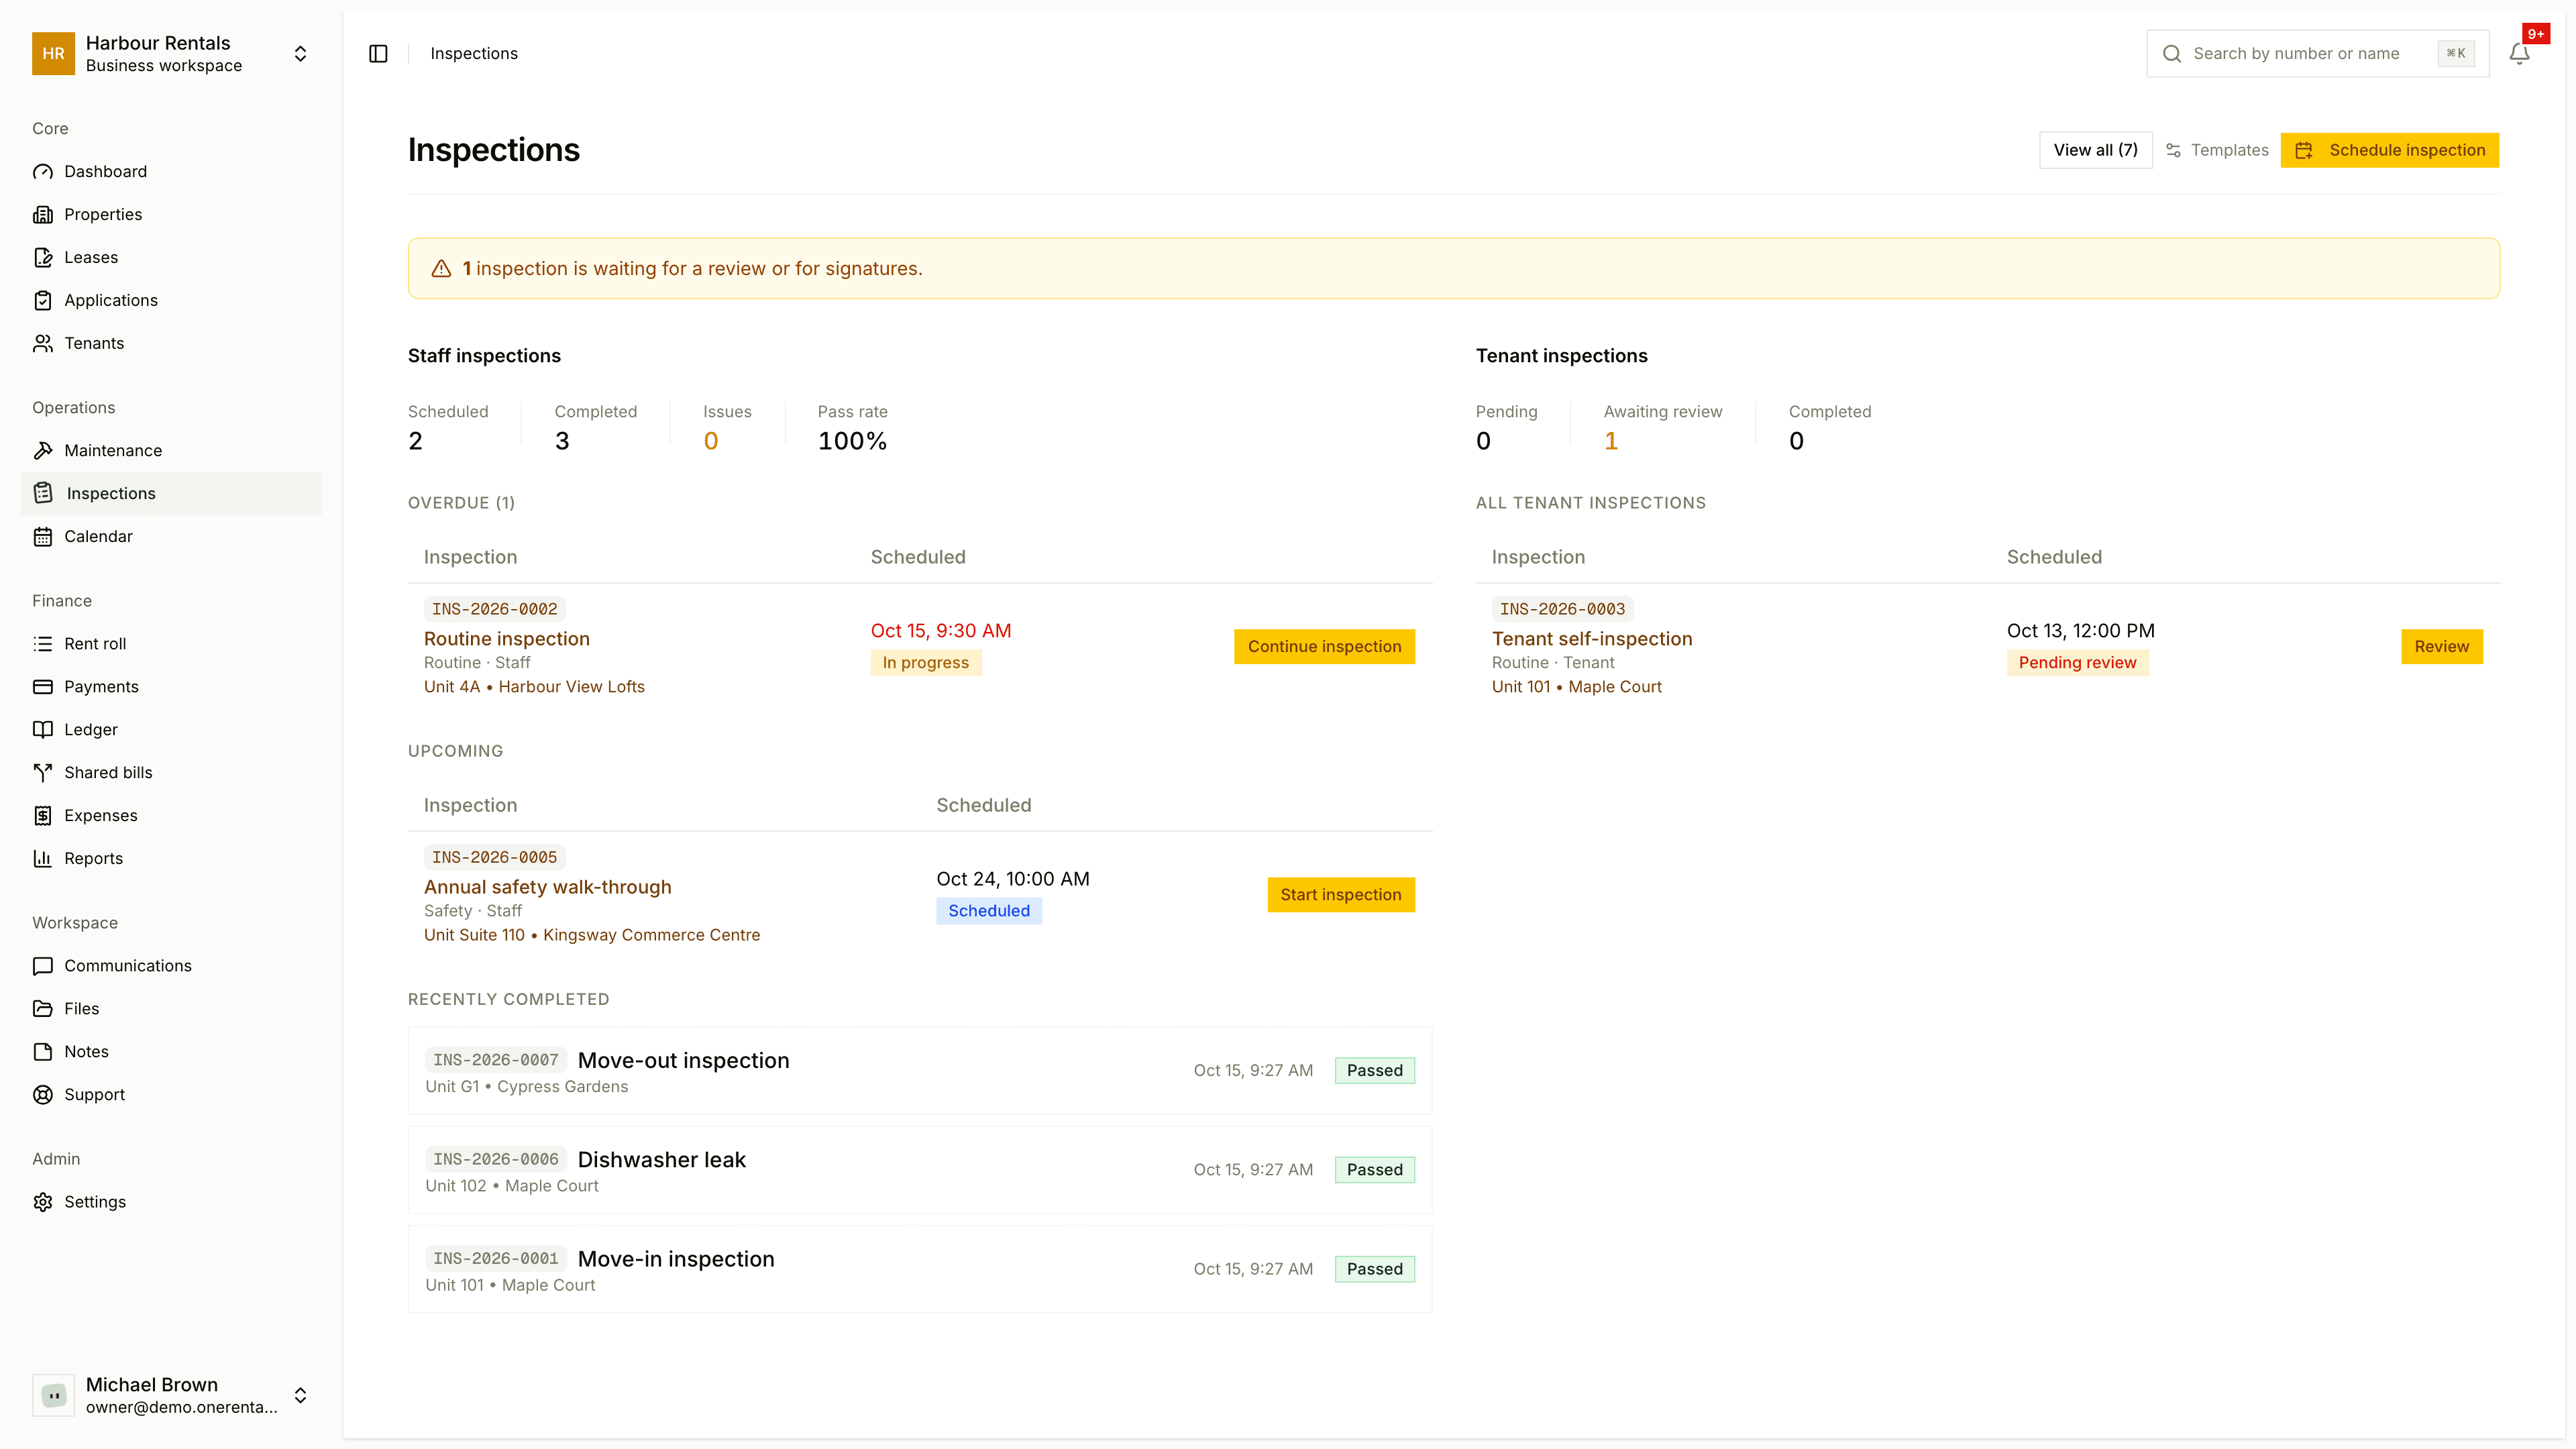
Task: Click the Rent roll list icon
Action: click(43, 644)
